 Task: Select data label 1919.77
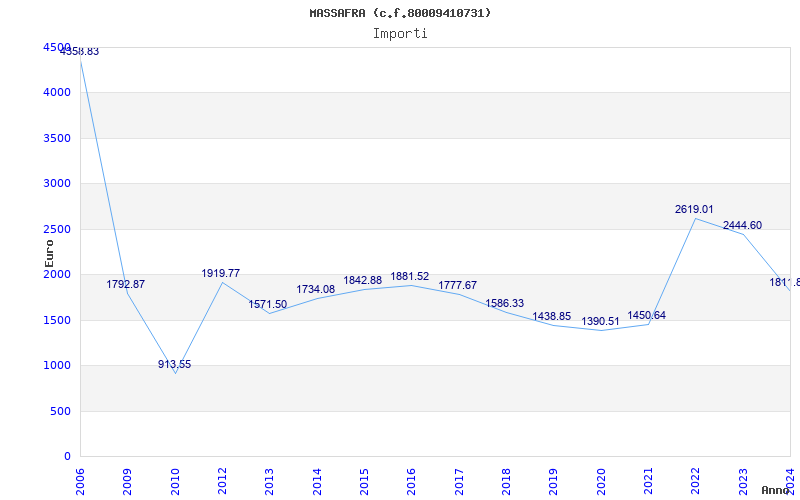tap(220, 273)
